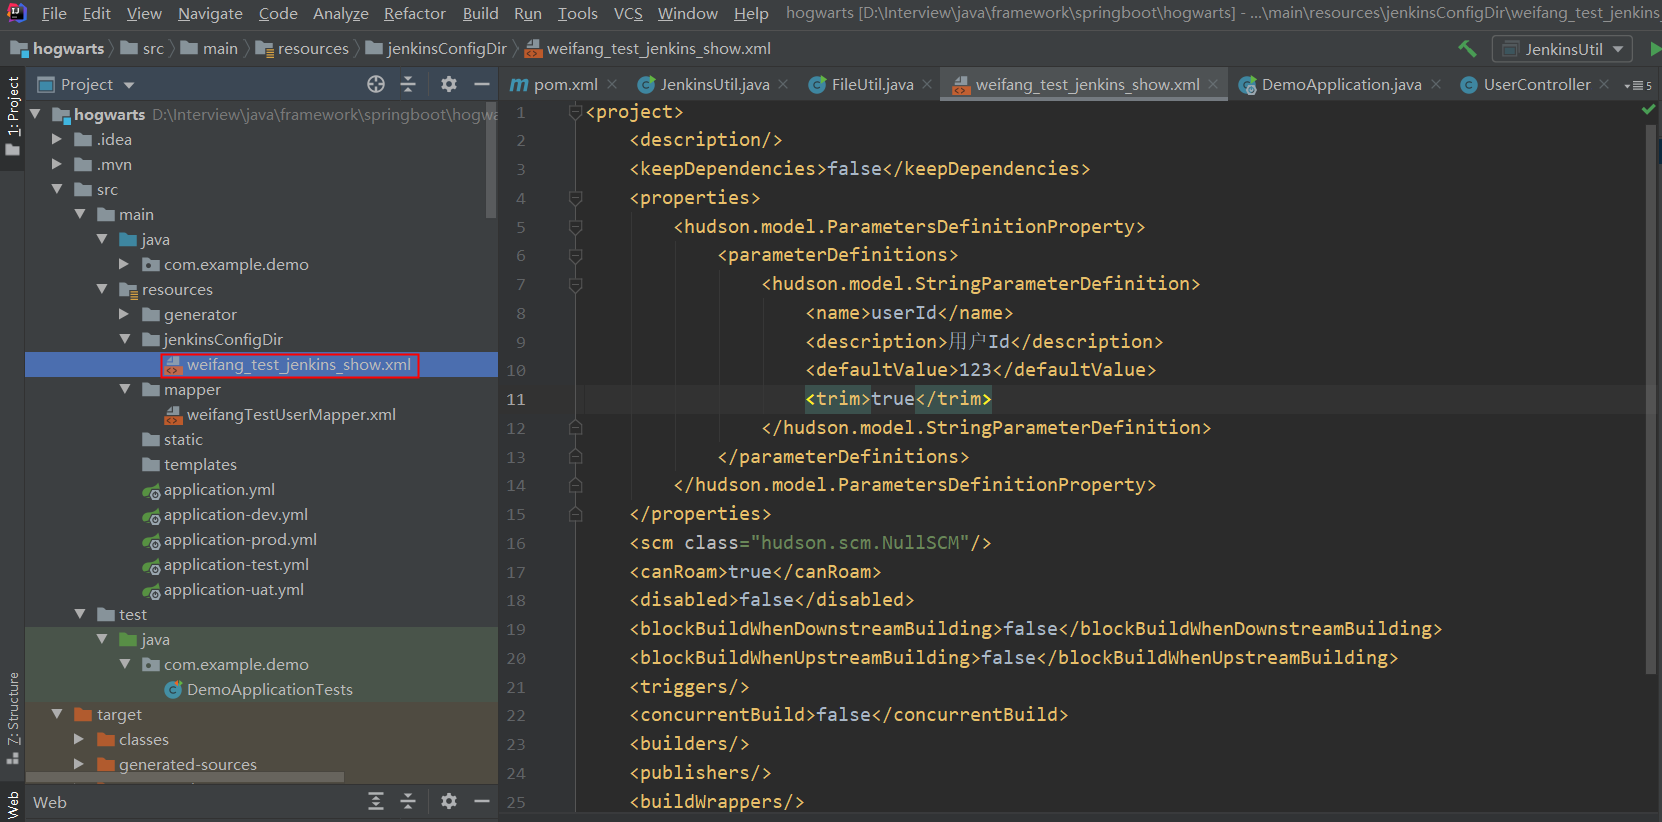
Task: Toggle fold marker at line 1 project tag
Action: (x=575, y=112)
